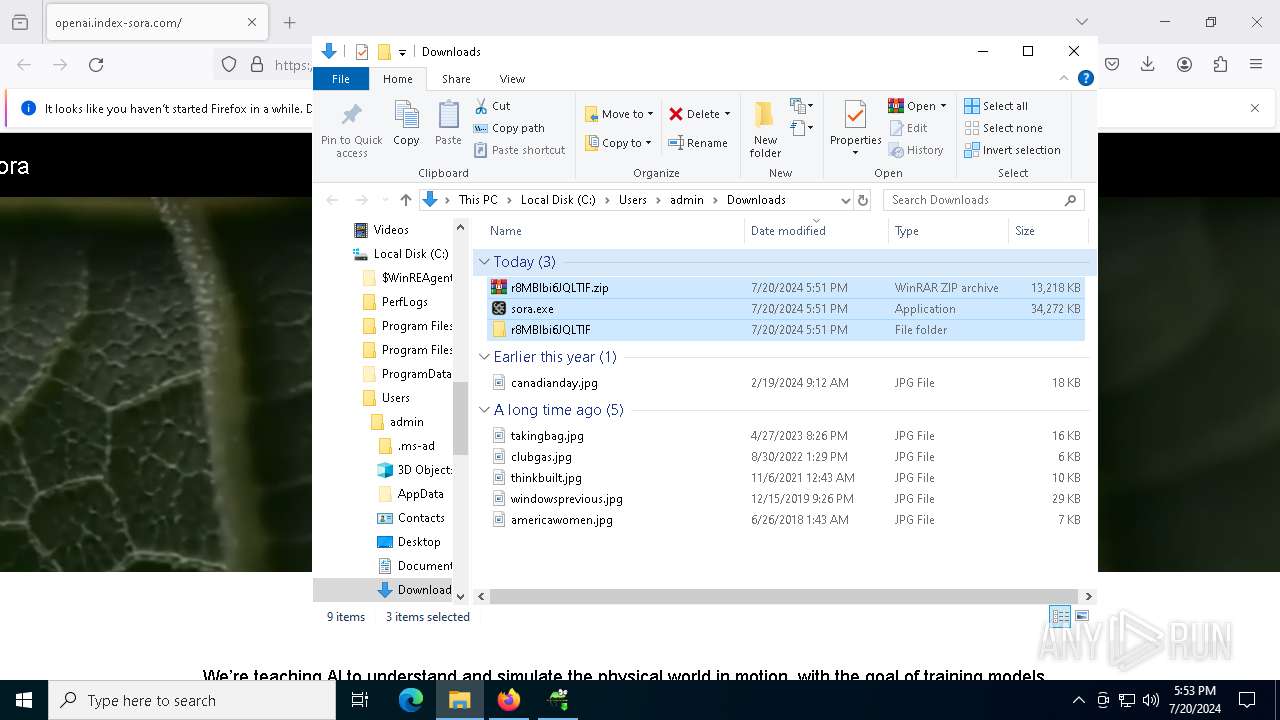Click Rename in Organize group
This screenshot has height=720, width=1280.
698,143
